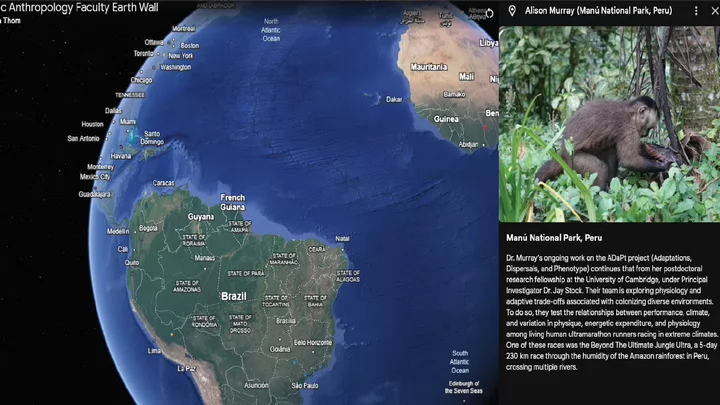The width and height of the screenshot is (720, 405).
Task: Click the Miami city label
Action: click(x=128, y=122)
